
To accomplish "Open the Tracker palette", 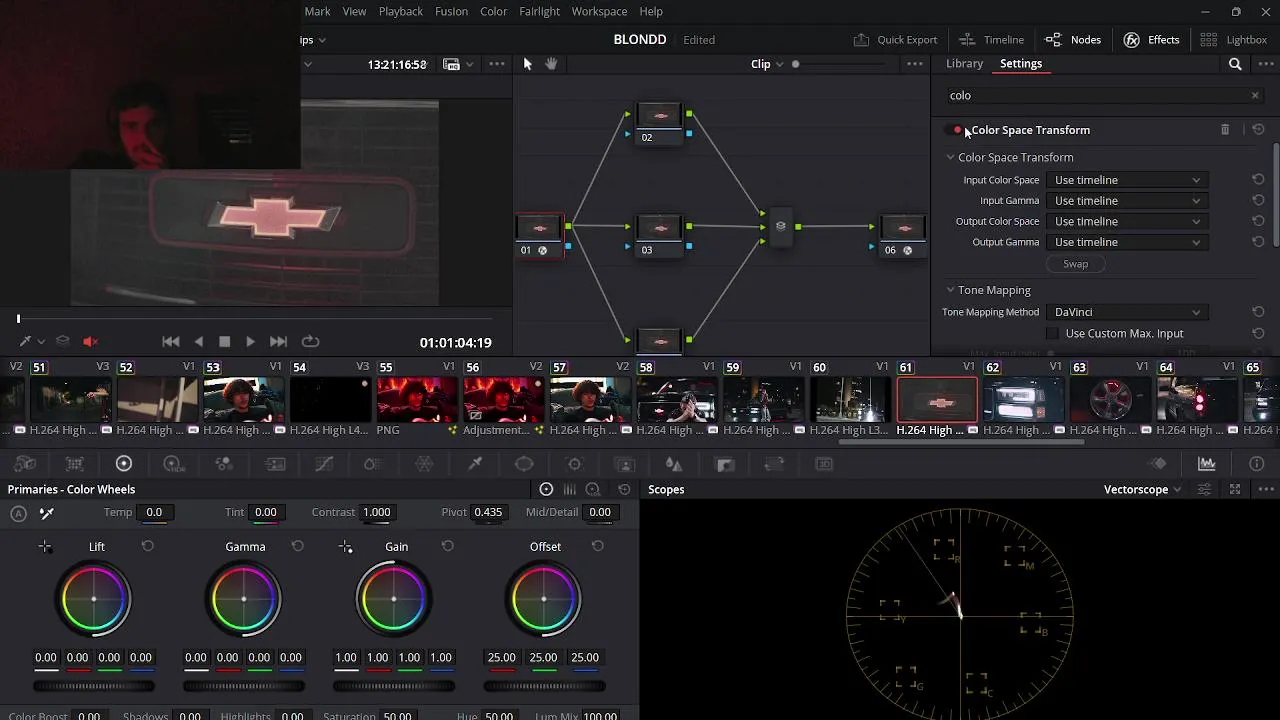I will click(x=574, y=464).
